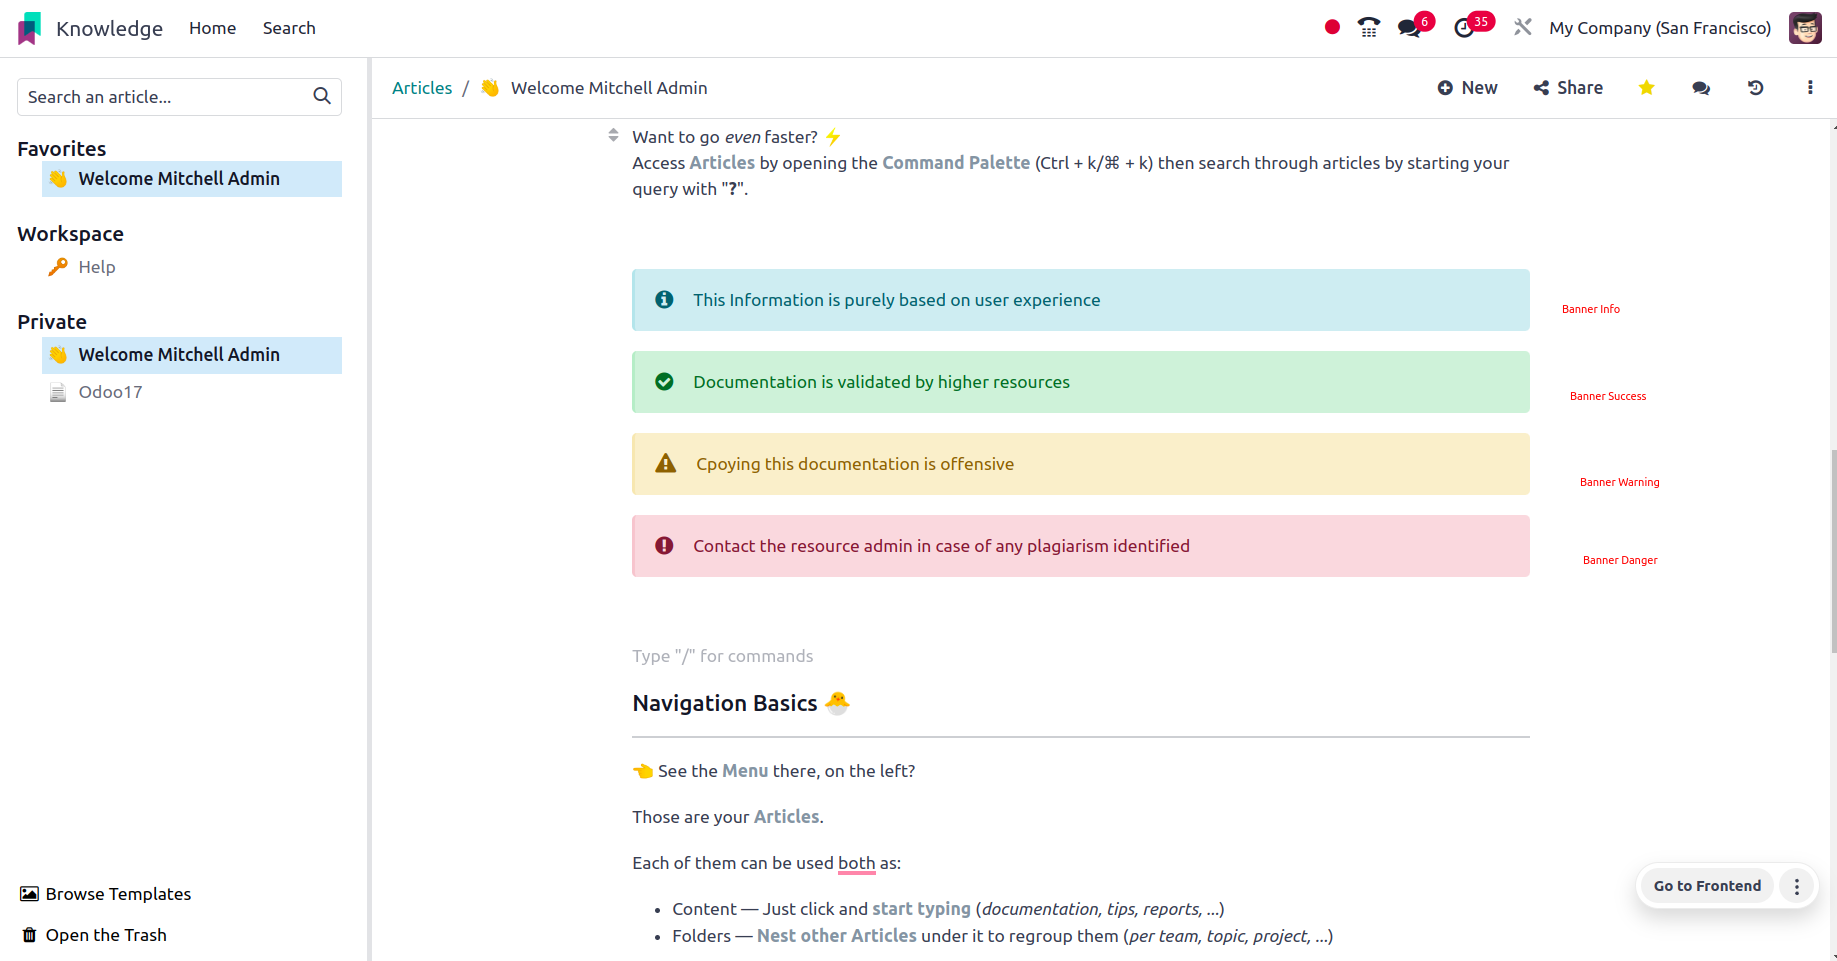The height and width of the screenshot is (961, 1837).
Task: Open the Trash
Action: point(95,935)
